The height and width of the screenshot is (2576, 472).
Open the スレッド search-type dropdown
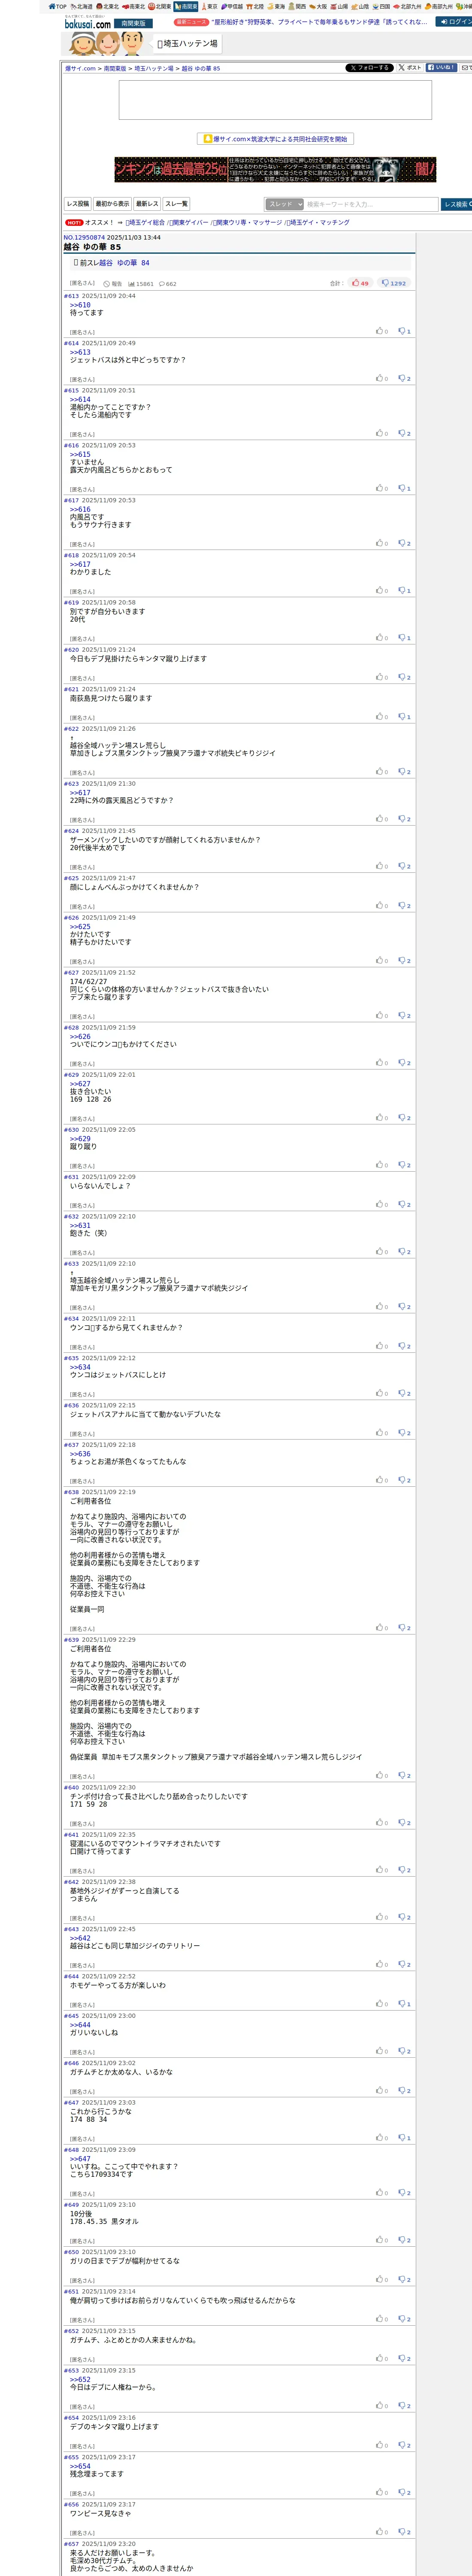285,204
